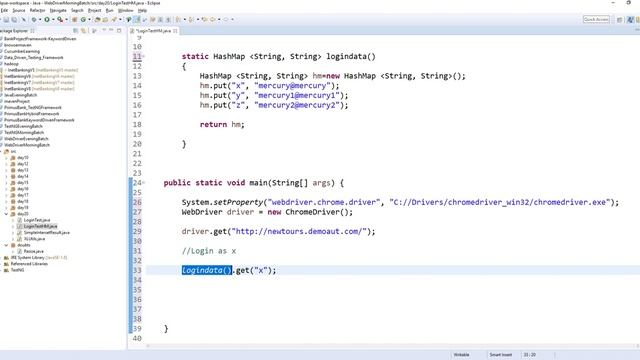
Task: Click the Java perspective icon
Action: 630,19
